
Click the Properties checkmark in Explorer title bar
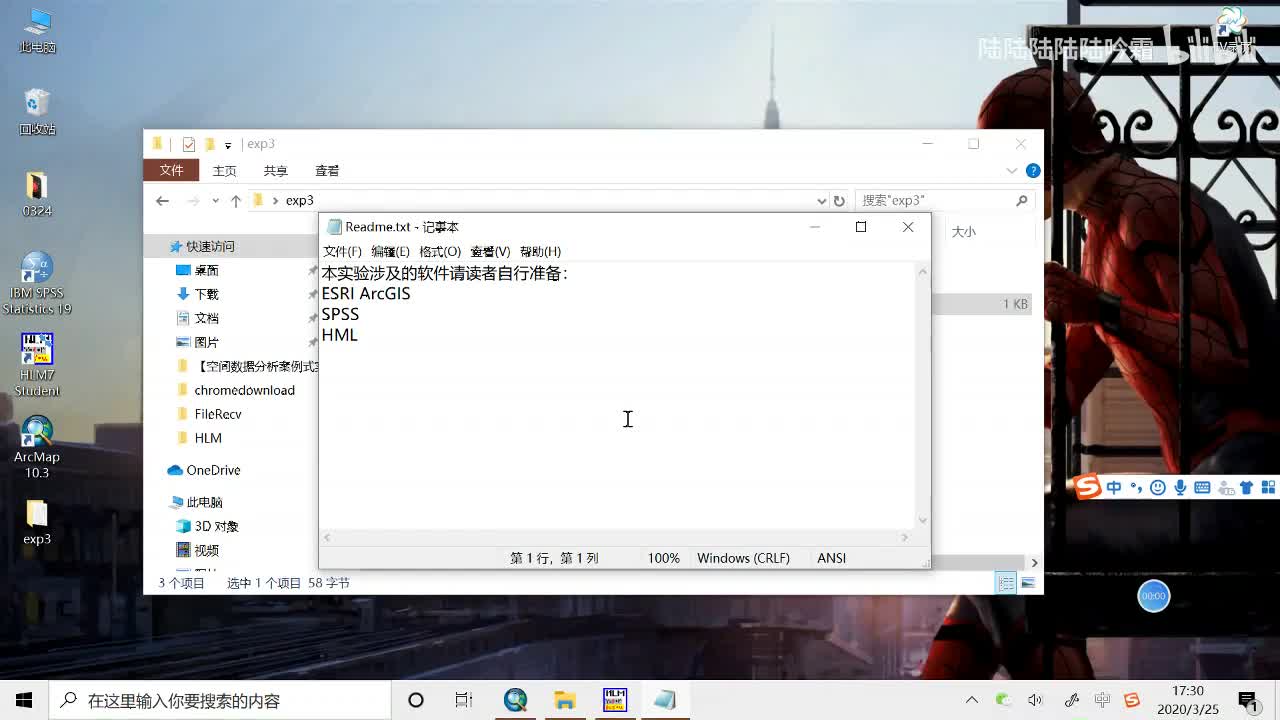[188, 144]
